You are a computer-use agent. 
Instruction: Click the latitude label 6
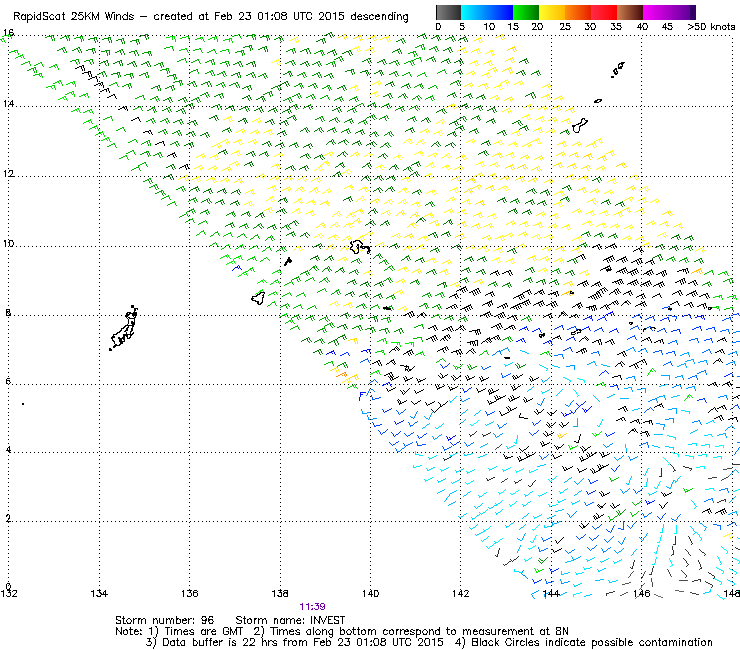coord(8,381)
